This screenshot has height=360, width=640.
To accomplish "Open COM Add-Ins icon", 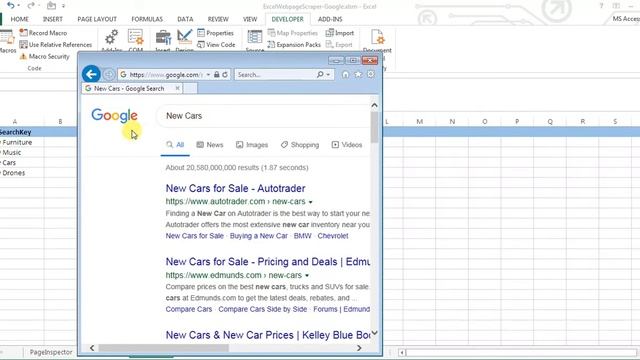I will 136,38.
